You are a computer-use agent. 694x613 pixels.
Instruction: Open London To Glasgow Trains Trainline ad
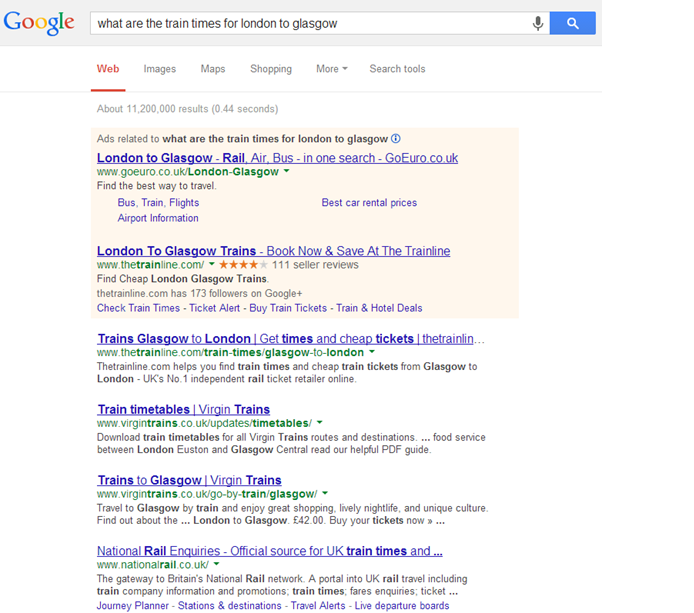[x=274, y=251]
